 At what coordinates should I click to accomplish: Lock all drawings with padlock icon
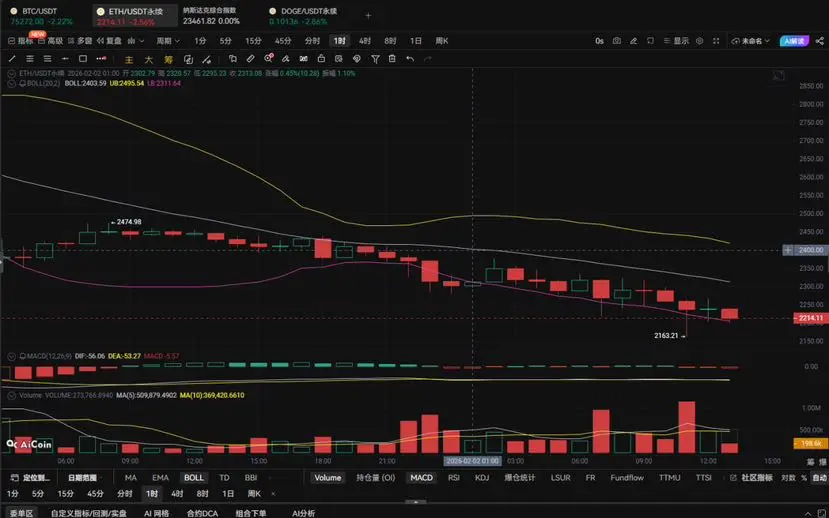(321, 59)
